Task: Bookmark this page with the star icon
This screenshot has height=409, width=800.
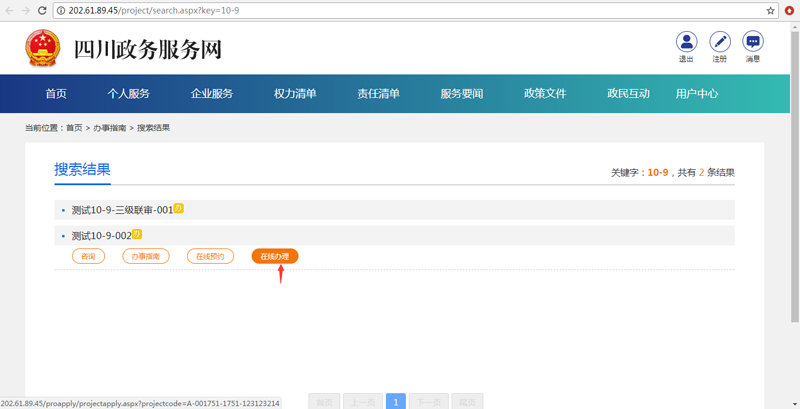Action: 771,10
